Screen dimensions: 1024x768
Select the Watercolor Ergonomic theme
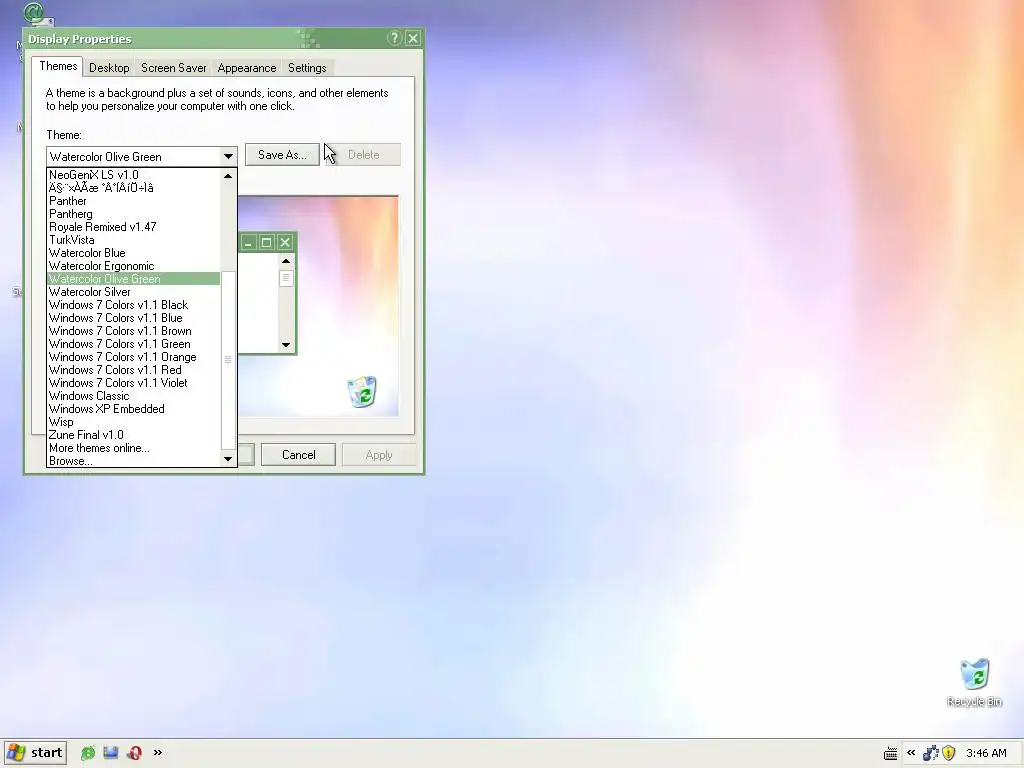[134, 266]
